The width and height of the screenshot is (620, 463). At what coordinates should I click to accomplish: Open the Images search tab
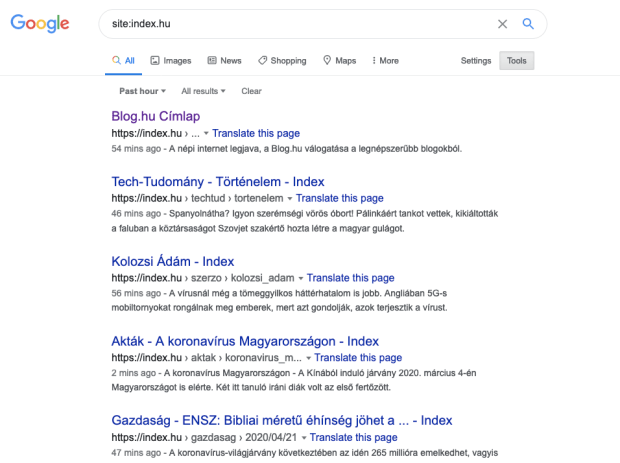[x=170, y=61]
